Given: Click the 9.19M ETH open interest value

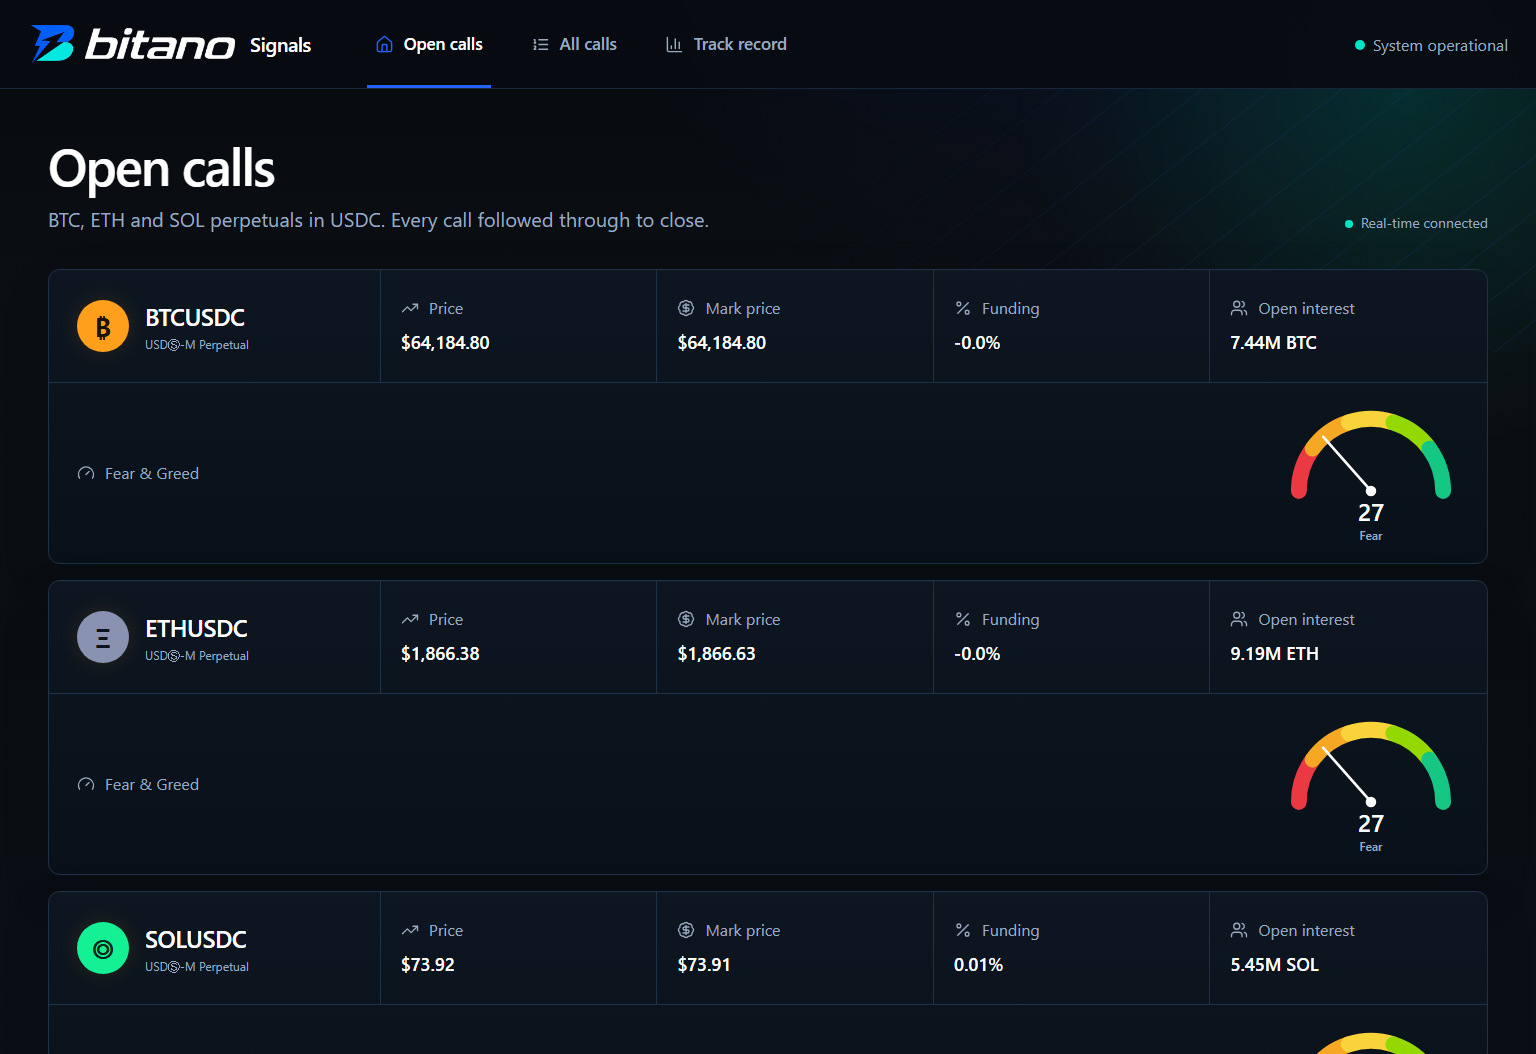Looking at the screenshot, I should pos(1274,654).
